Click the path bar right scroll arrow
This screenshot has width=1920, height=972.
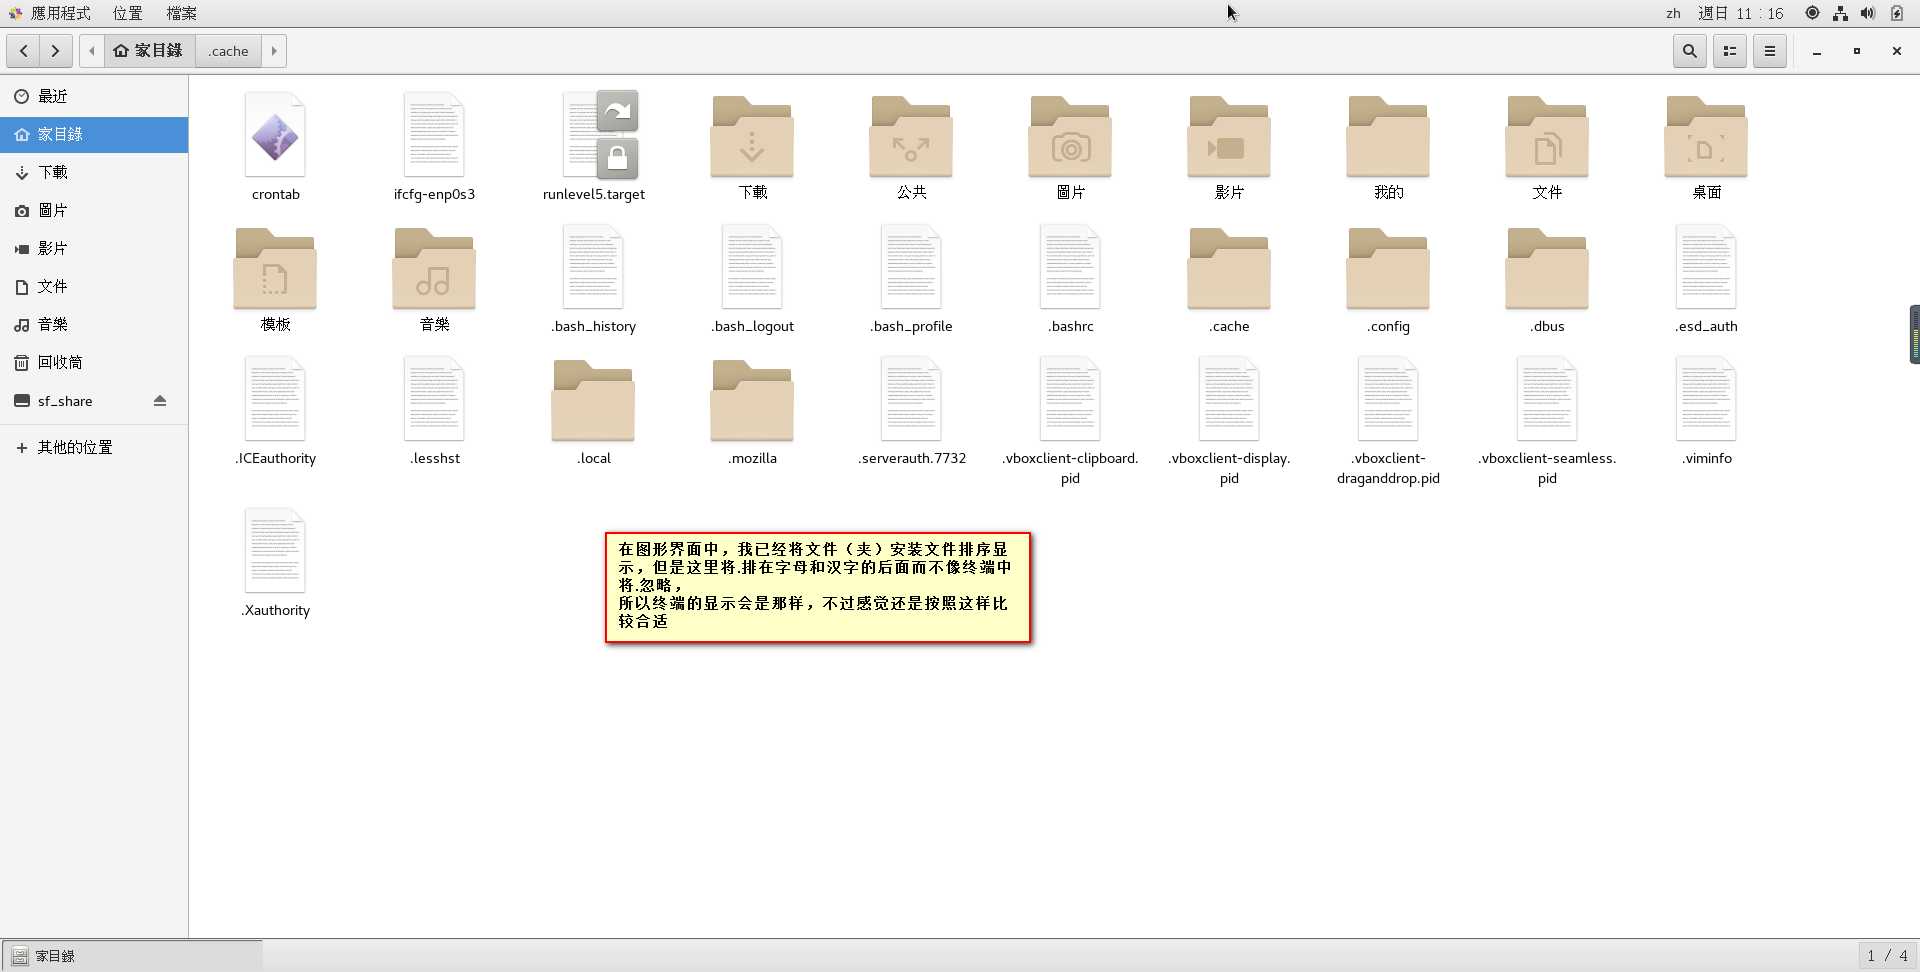[x=274, y=51]
